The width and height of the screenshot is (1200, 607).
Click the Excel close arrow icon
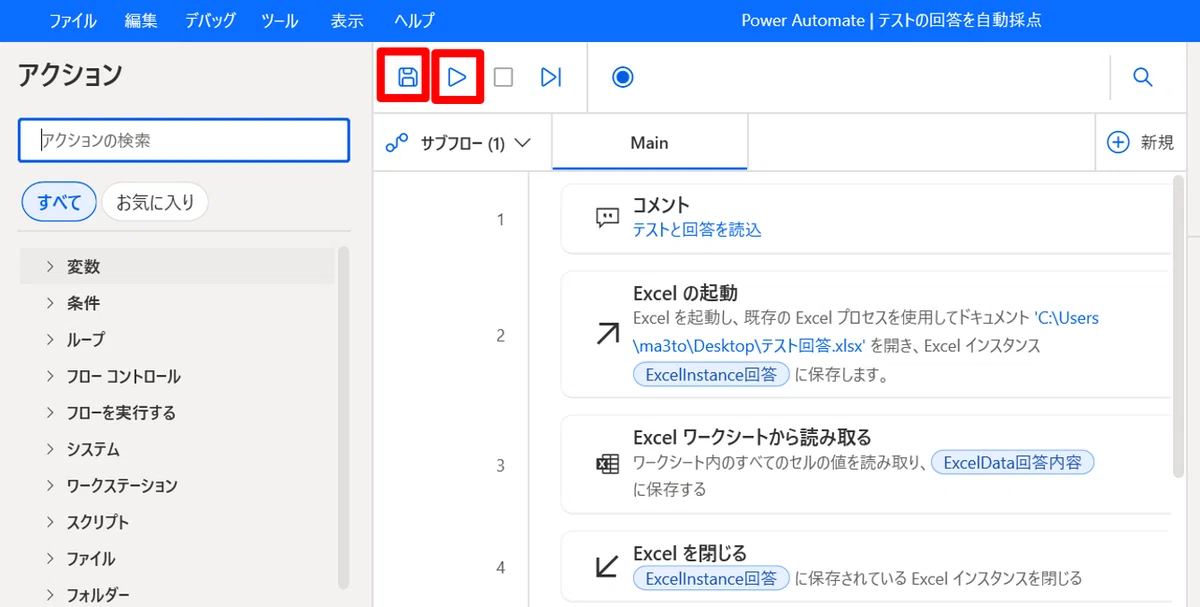pos(607,566)
